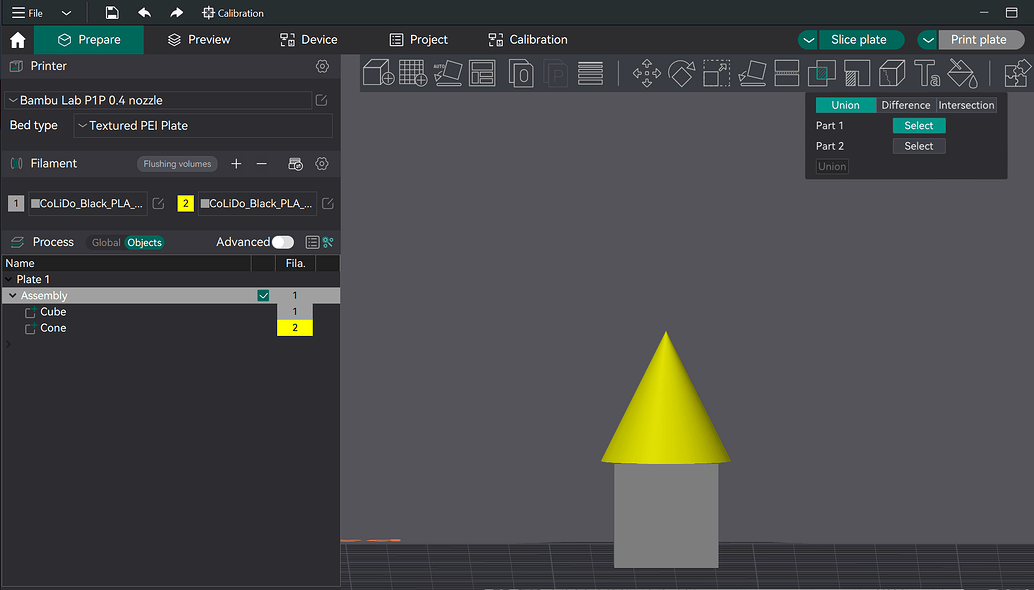Undo the last action
This screenshot has width=1034, height=590.
(144, 13)
